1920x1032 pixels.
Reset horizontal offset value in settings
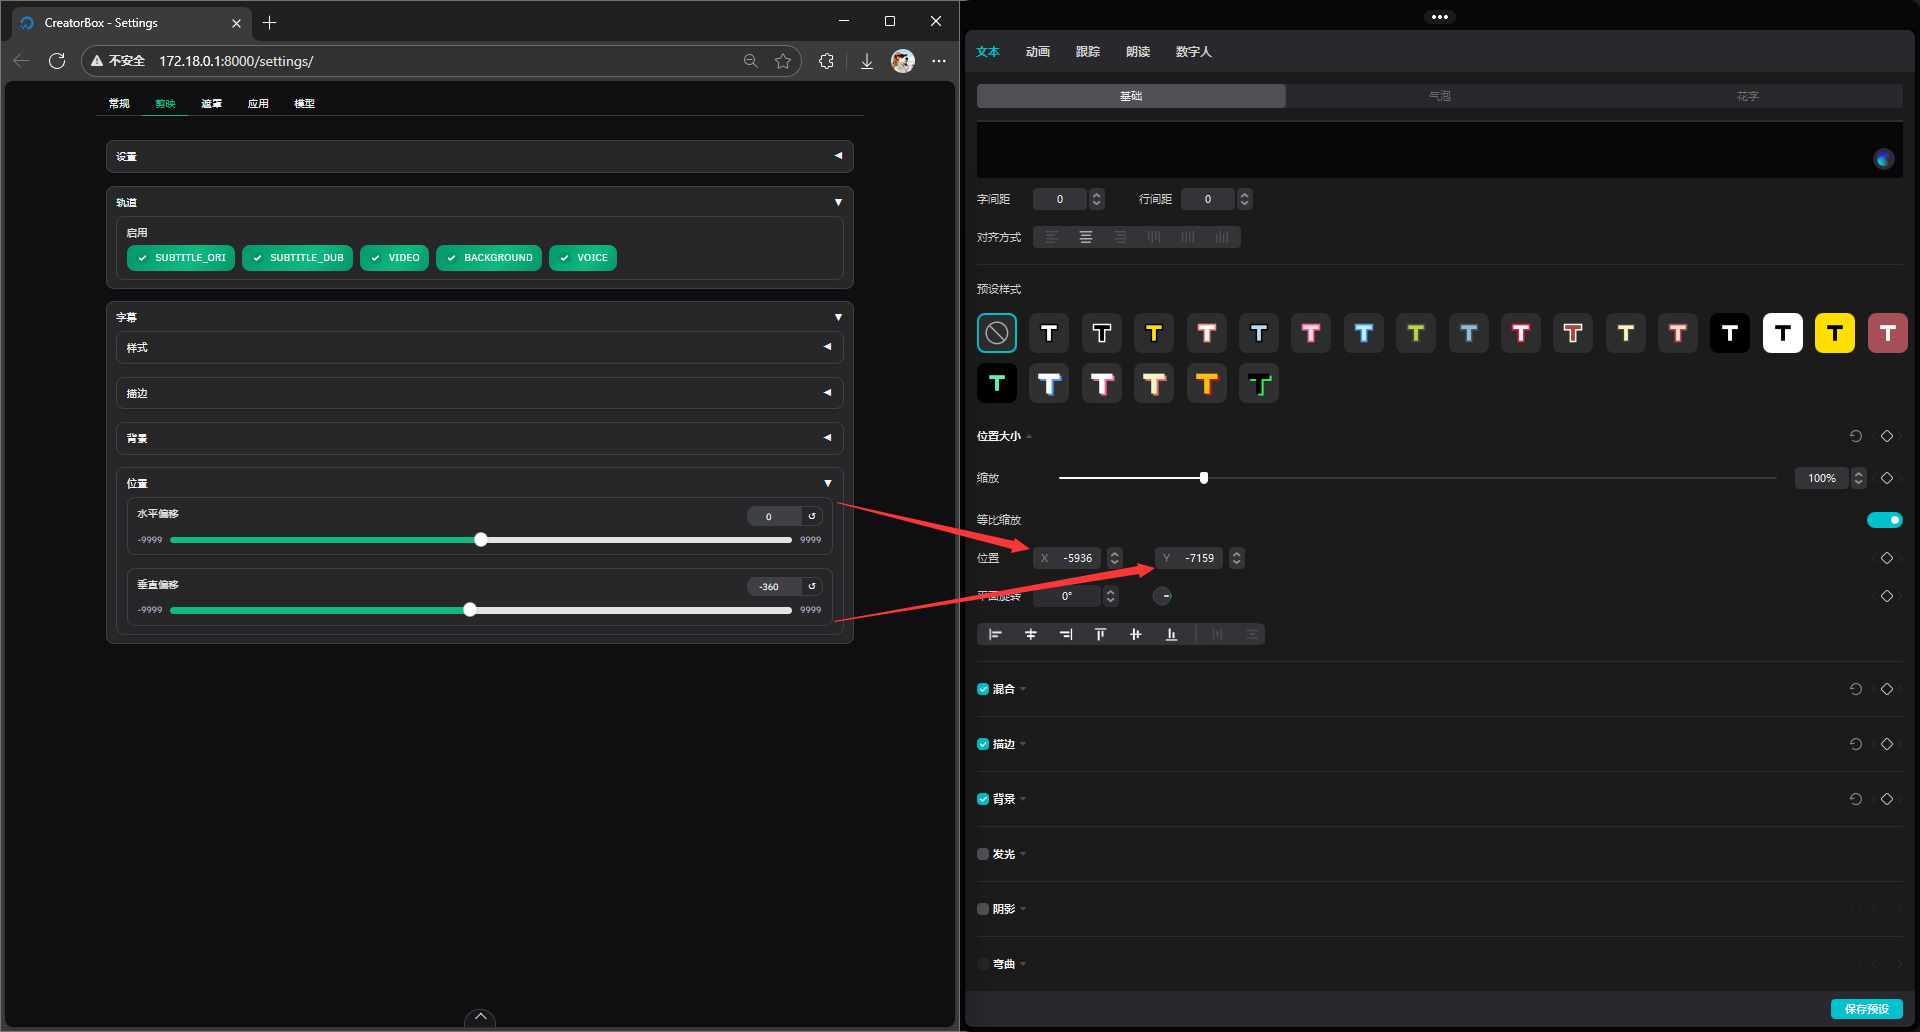pos(812,516)
